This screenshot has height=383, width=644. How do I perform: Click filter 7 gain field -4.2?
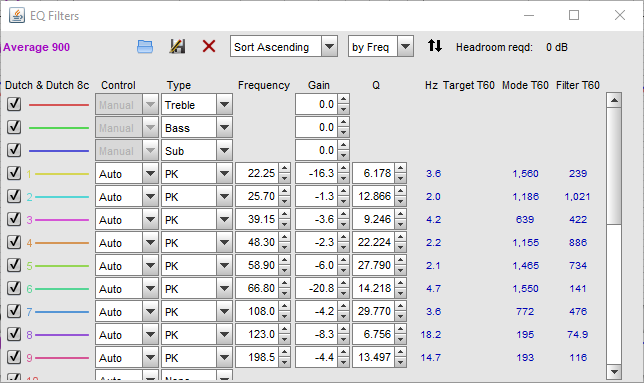(317, 311)
